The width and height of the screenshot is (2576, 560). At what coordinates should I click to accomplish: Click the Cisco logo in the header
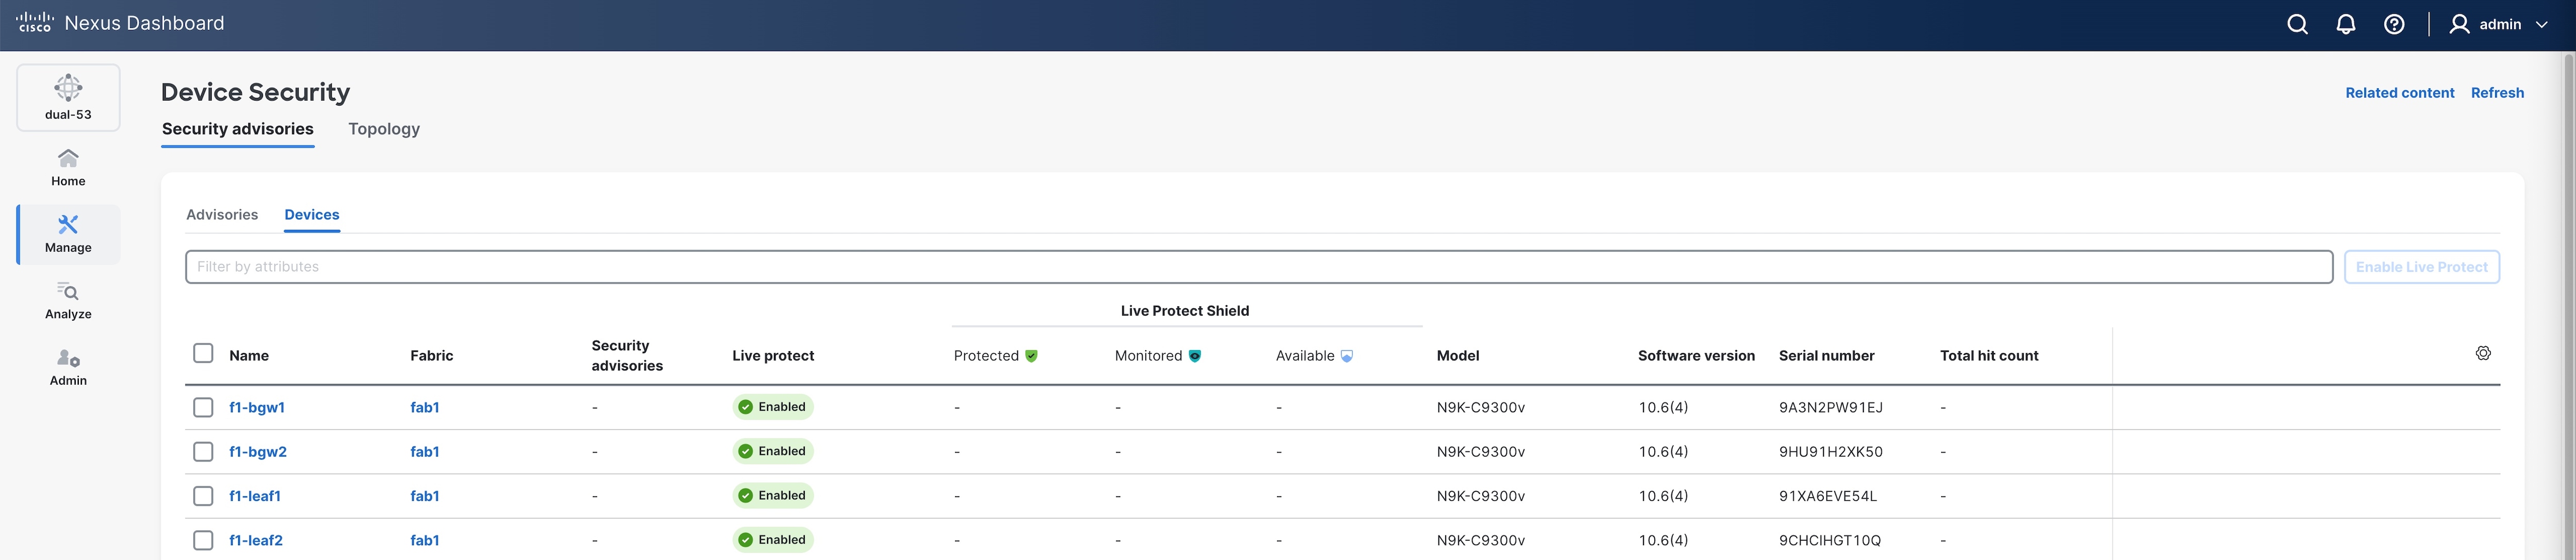click(35, 22)
